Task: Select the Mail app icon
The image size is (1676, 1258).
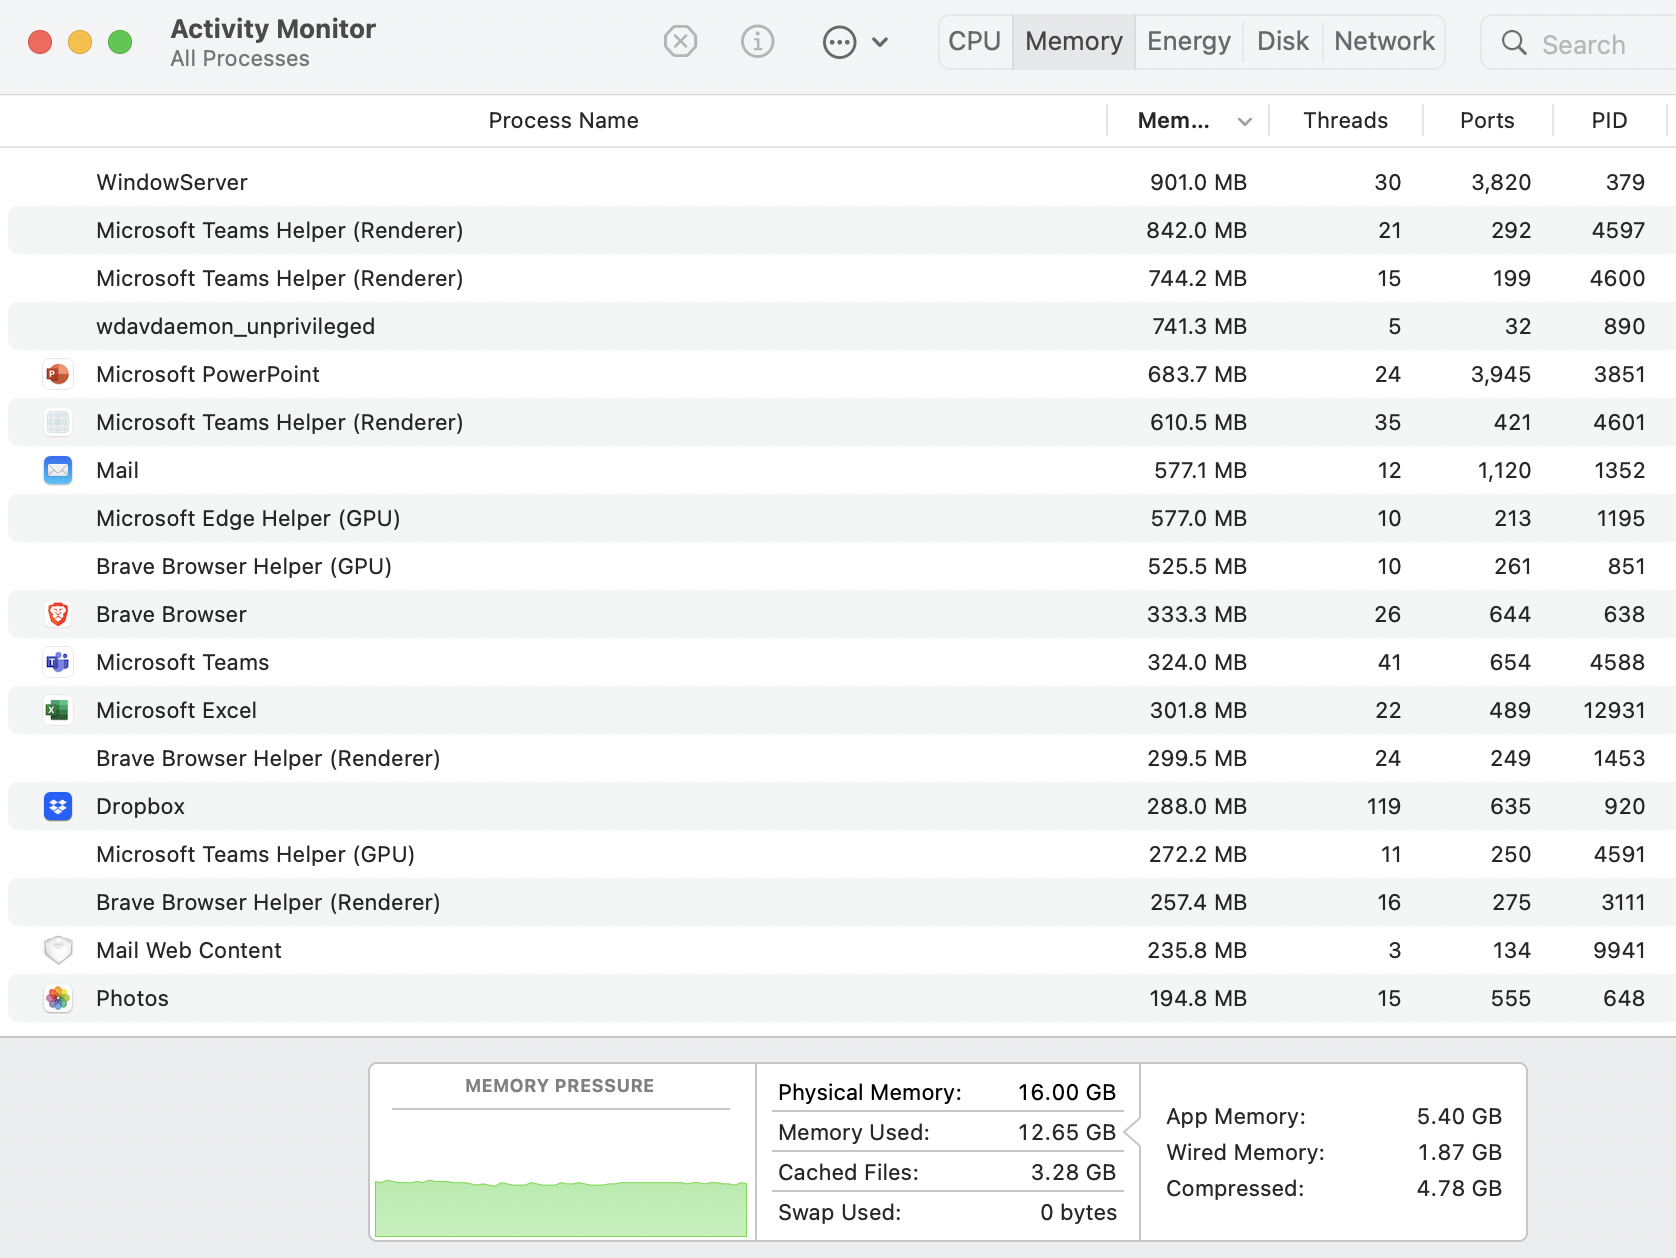Action: [x=58, y=470]
